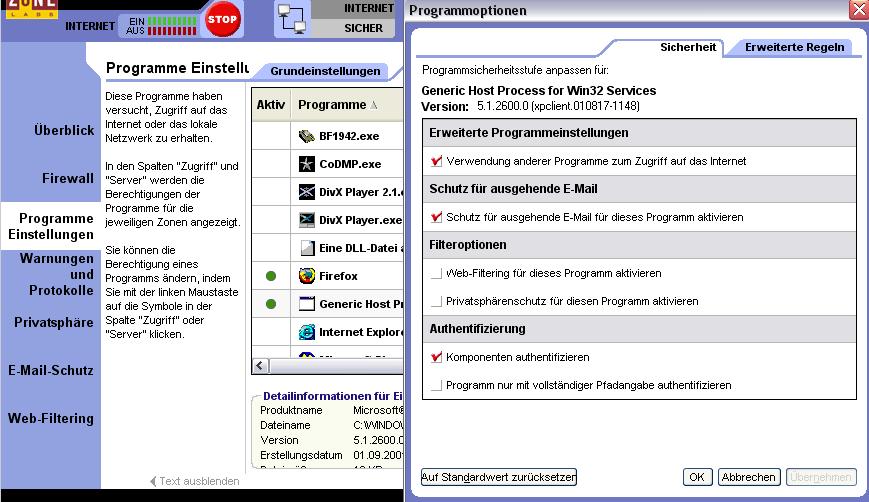
Task: Click the OK button
Action: click(x=697, y=477)
